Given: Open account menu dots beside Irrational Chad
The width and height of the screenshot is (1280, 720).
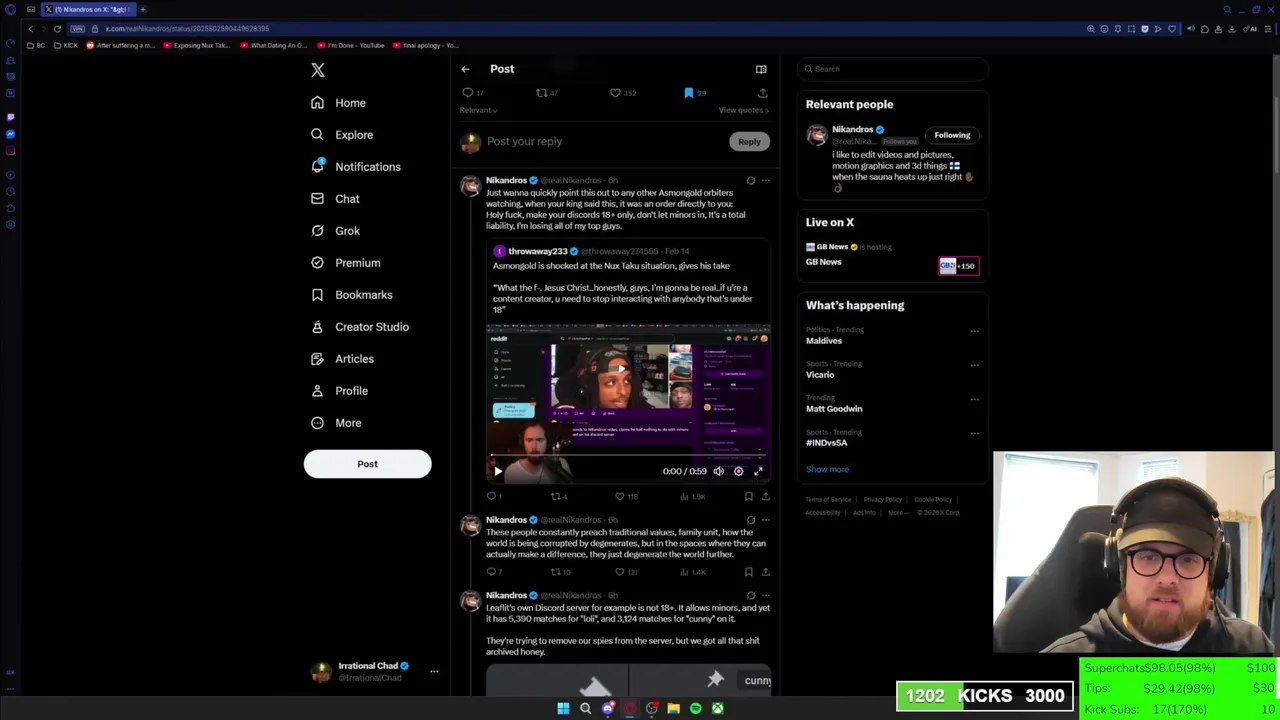Looking at the screenshot, I should (434, 671).
